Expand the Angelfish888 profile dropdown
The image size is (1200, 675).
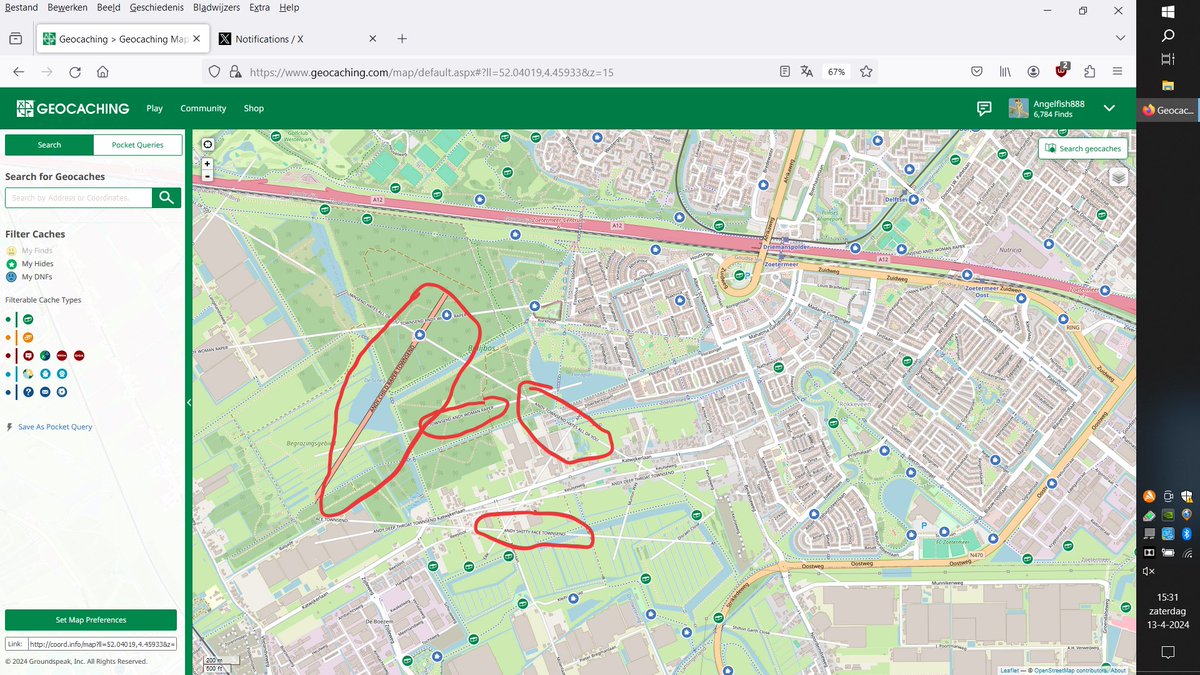point(1108,108)
